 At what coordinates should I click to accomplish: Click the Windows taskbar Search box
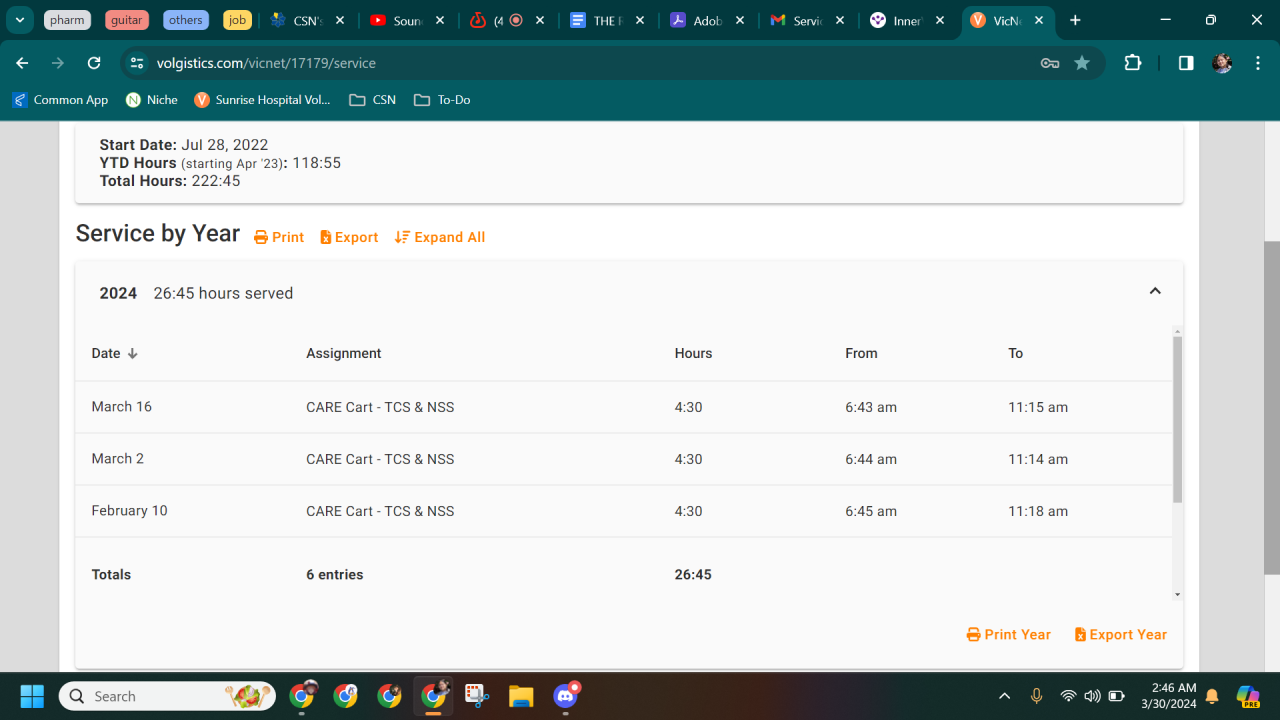[167, 696]
